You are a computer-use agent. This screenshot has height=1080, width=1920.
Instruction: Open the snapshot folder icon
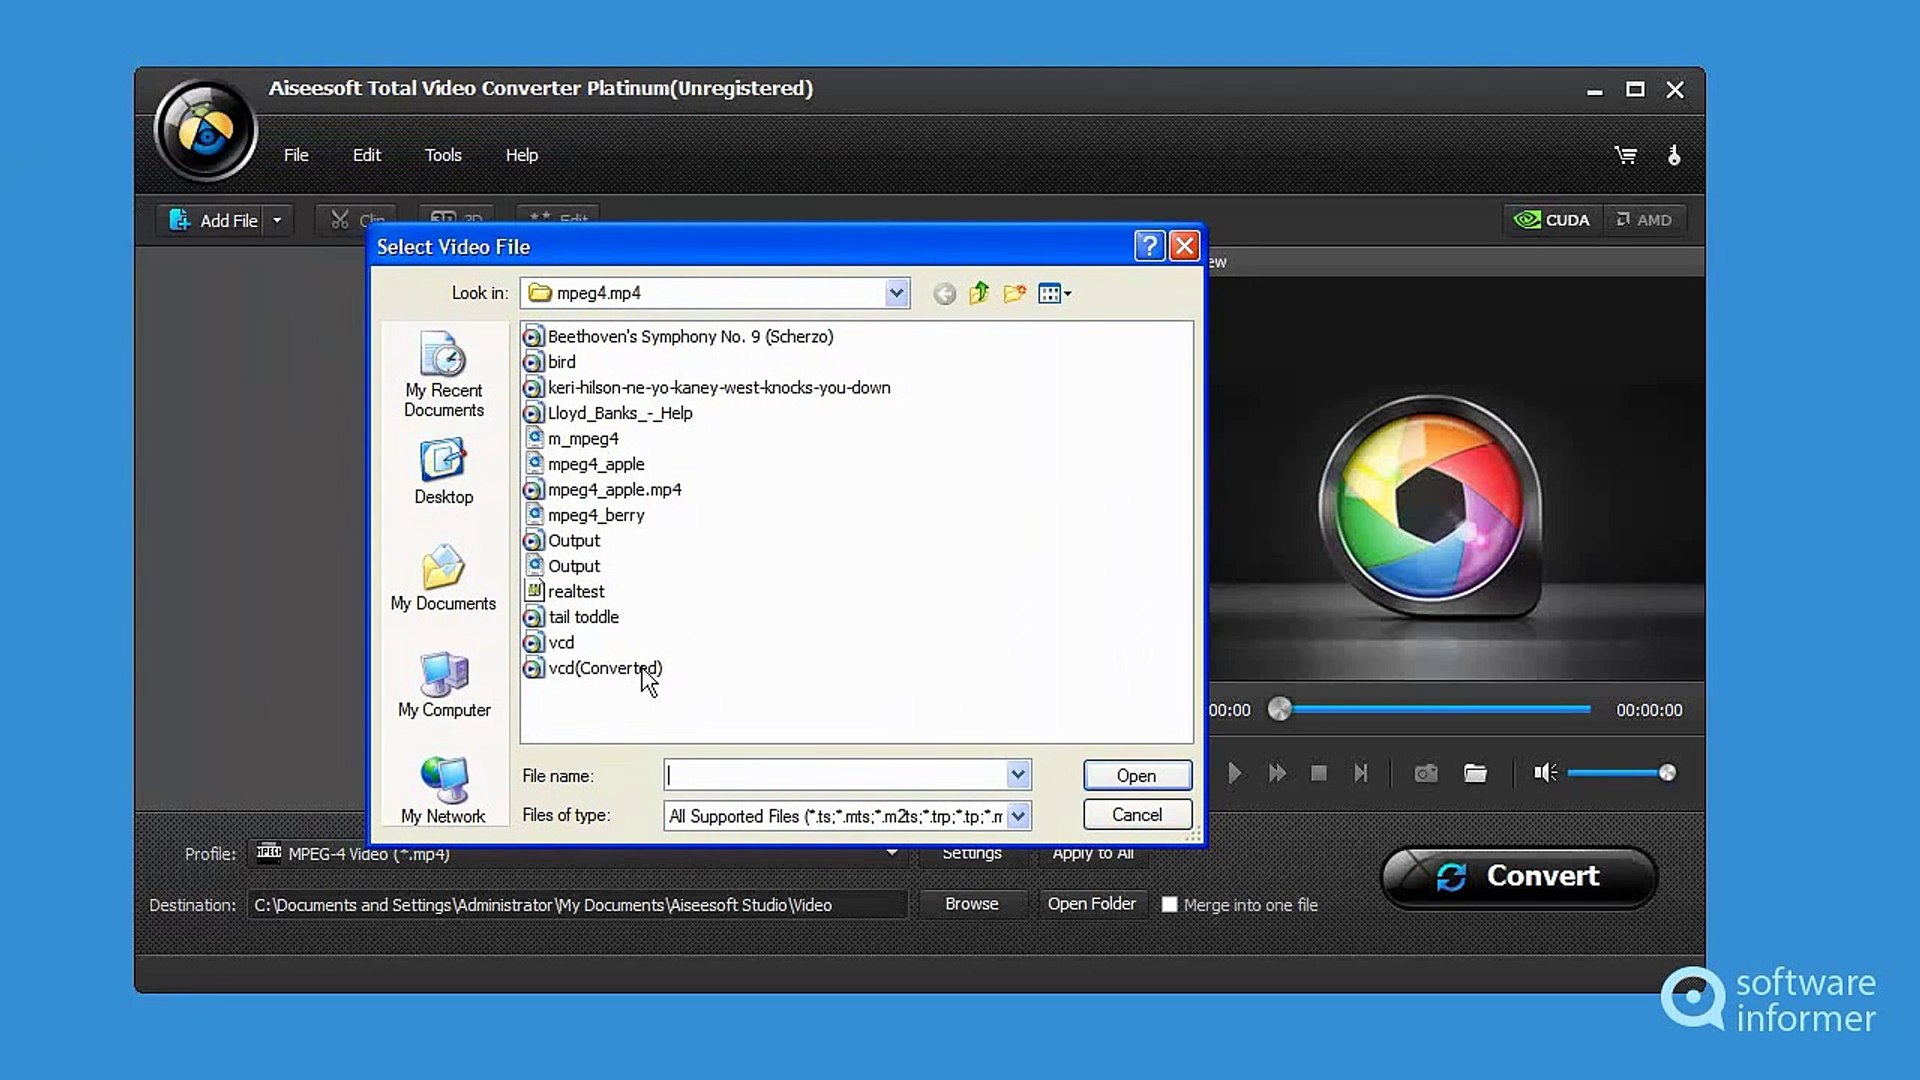click(1475, 773)
